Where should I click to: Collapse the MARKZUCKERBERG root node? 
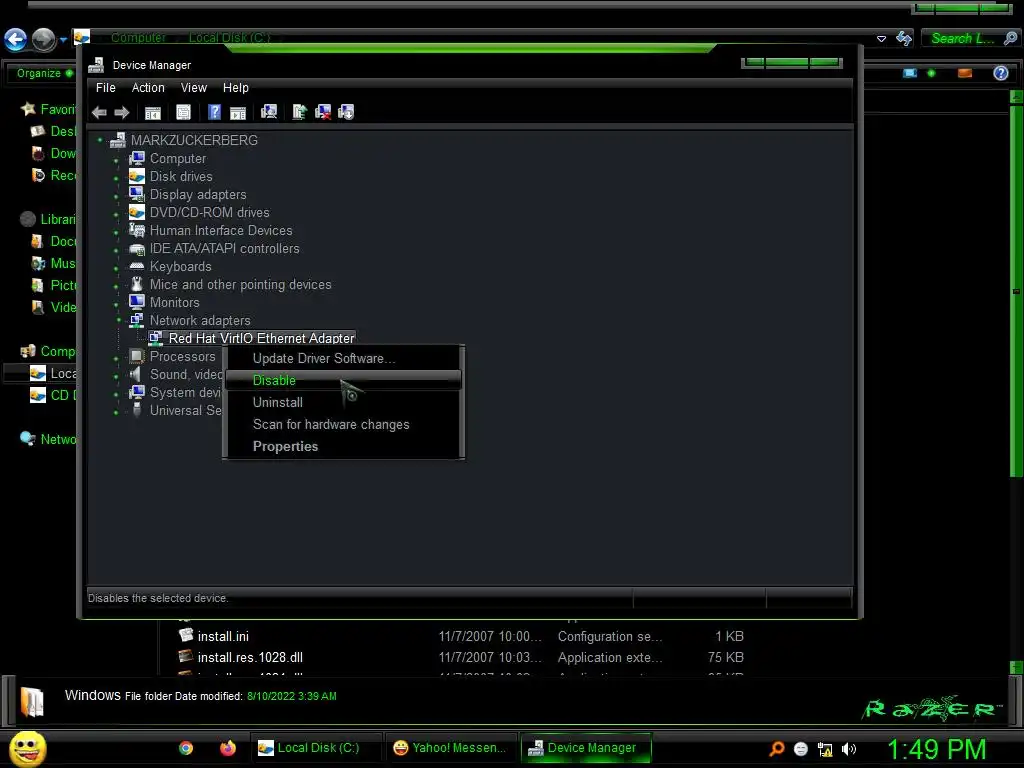[x=100, y=140]
